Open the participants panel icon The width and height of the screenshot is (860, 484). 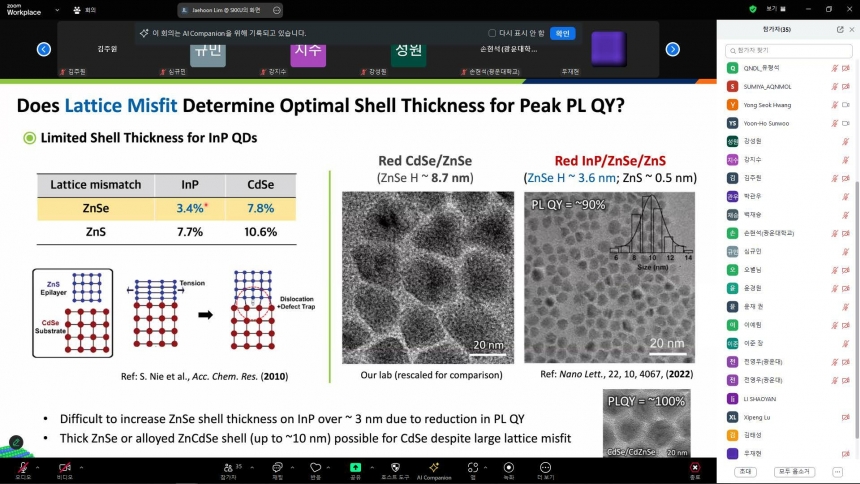tap(228, 468)
